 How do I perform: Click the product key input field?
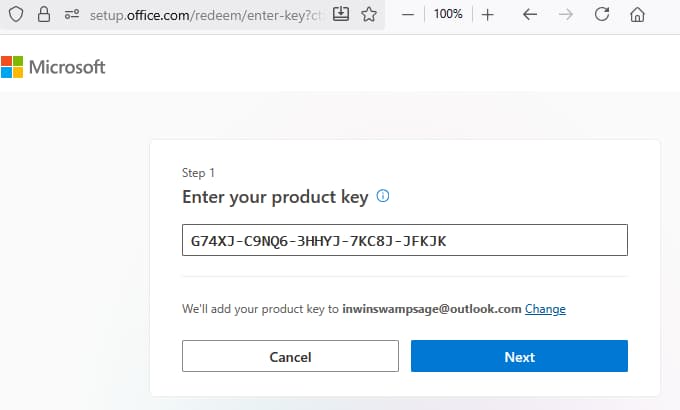(404, 240)
